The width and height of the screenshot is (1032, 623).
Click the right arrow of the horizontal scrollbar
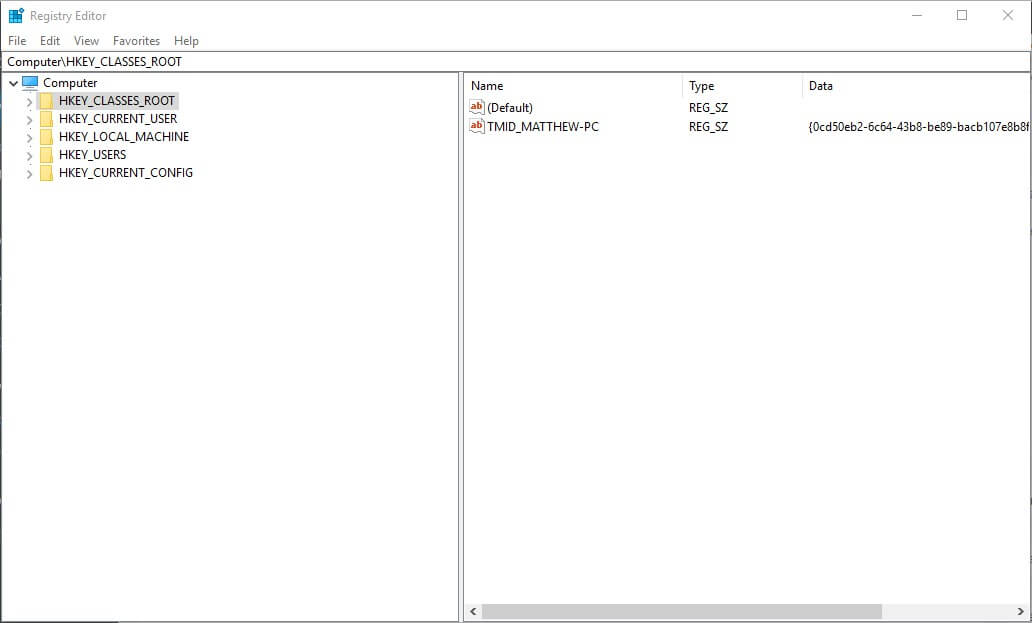(1020, 611)
